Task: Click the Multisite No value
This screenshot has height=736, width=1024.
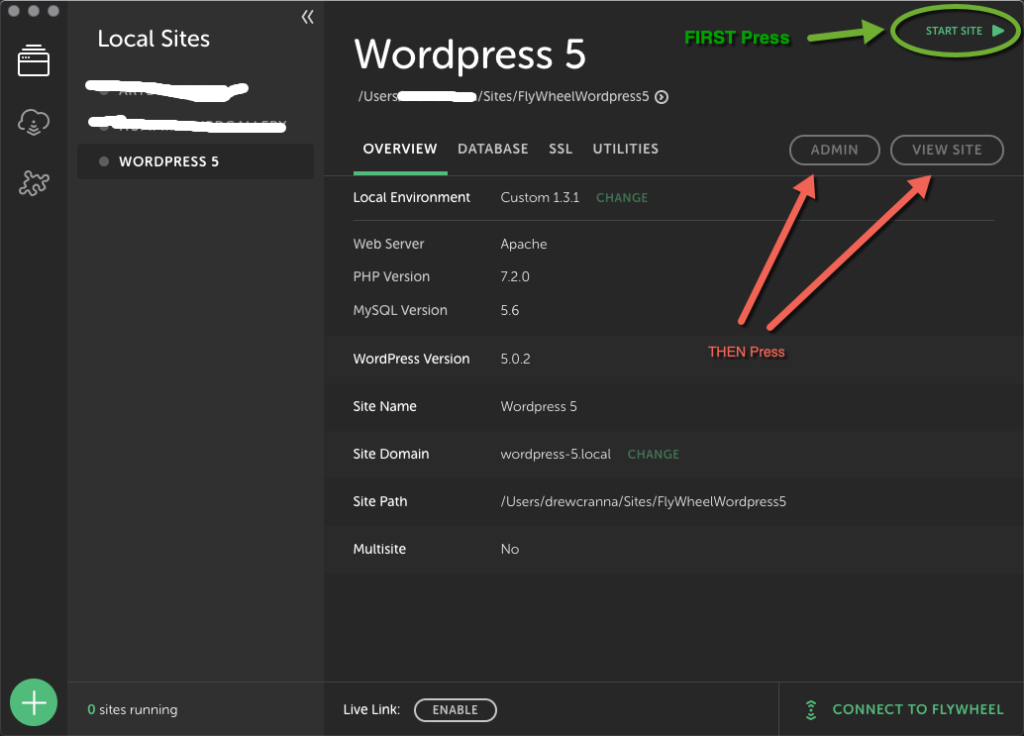Action: (x=509, y=549)
